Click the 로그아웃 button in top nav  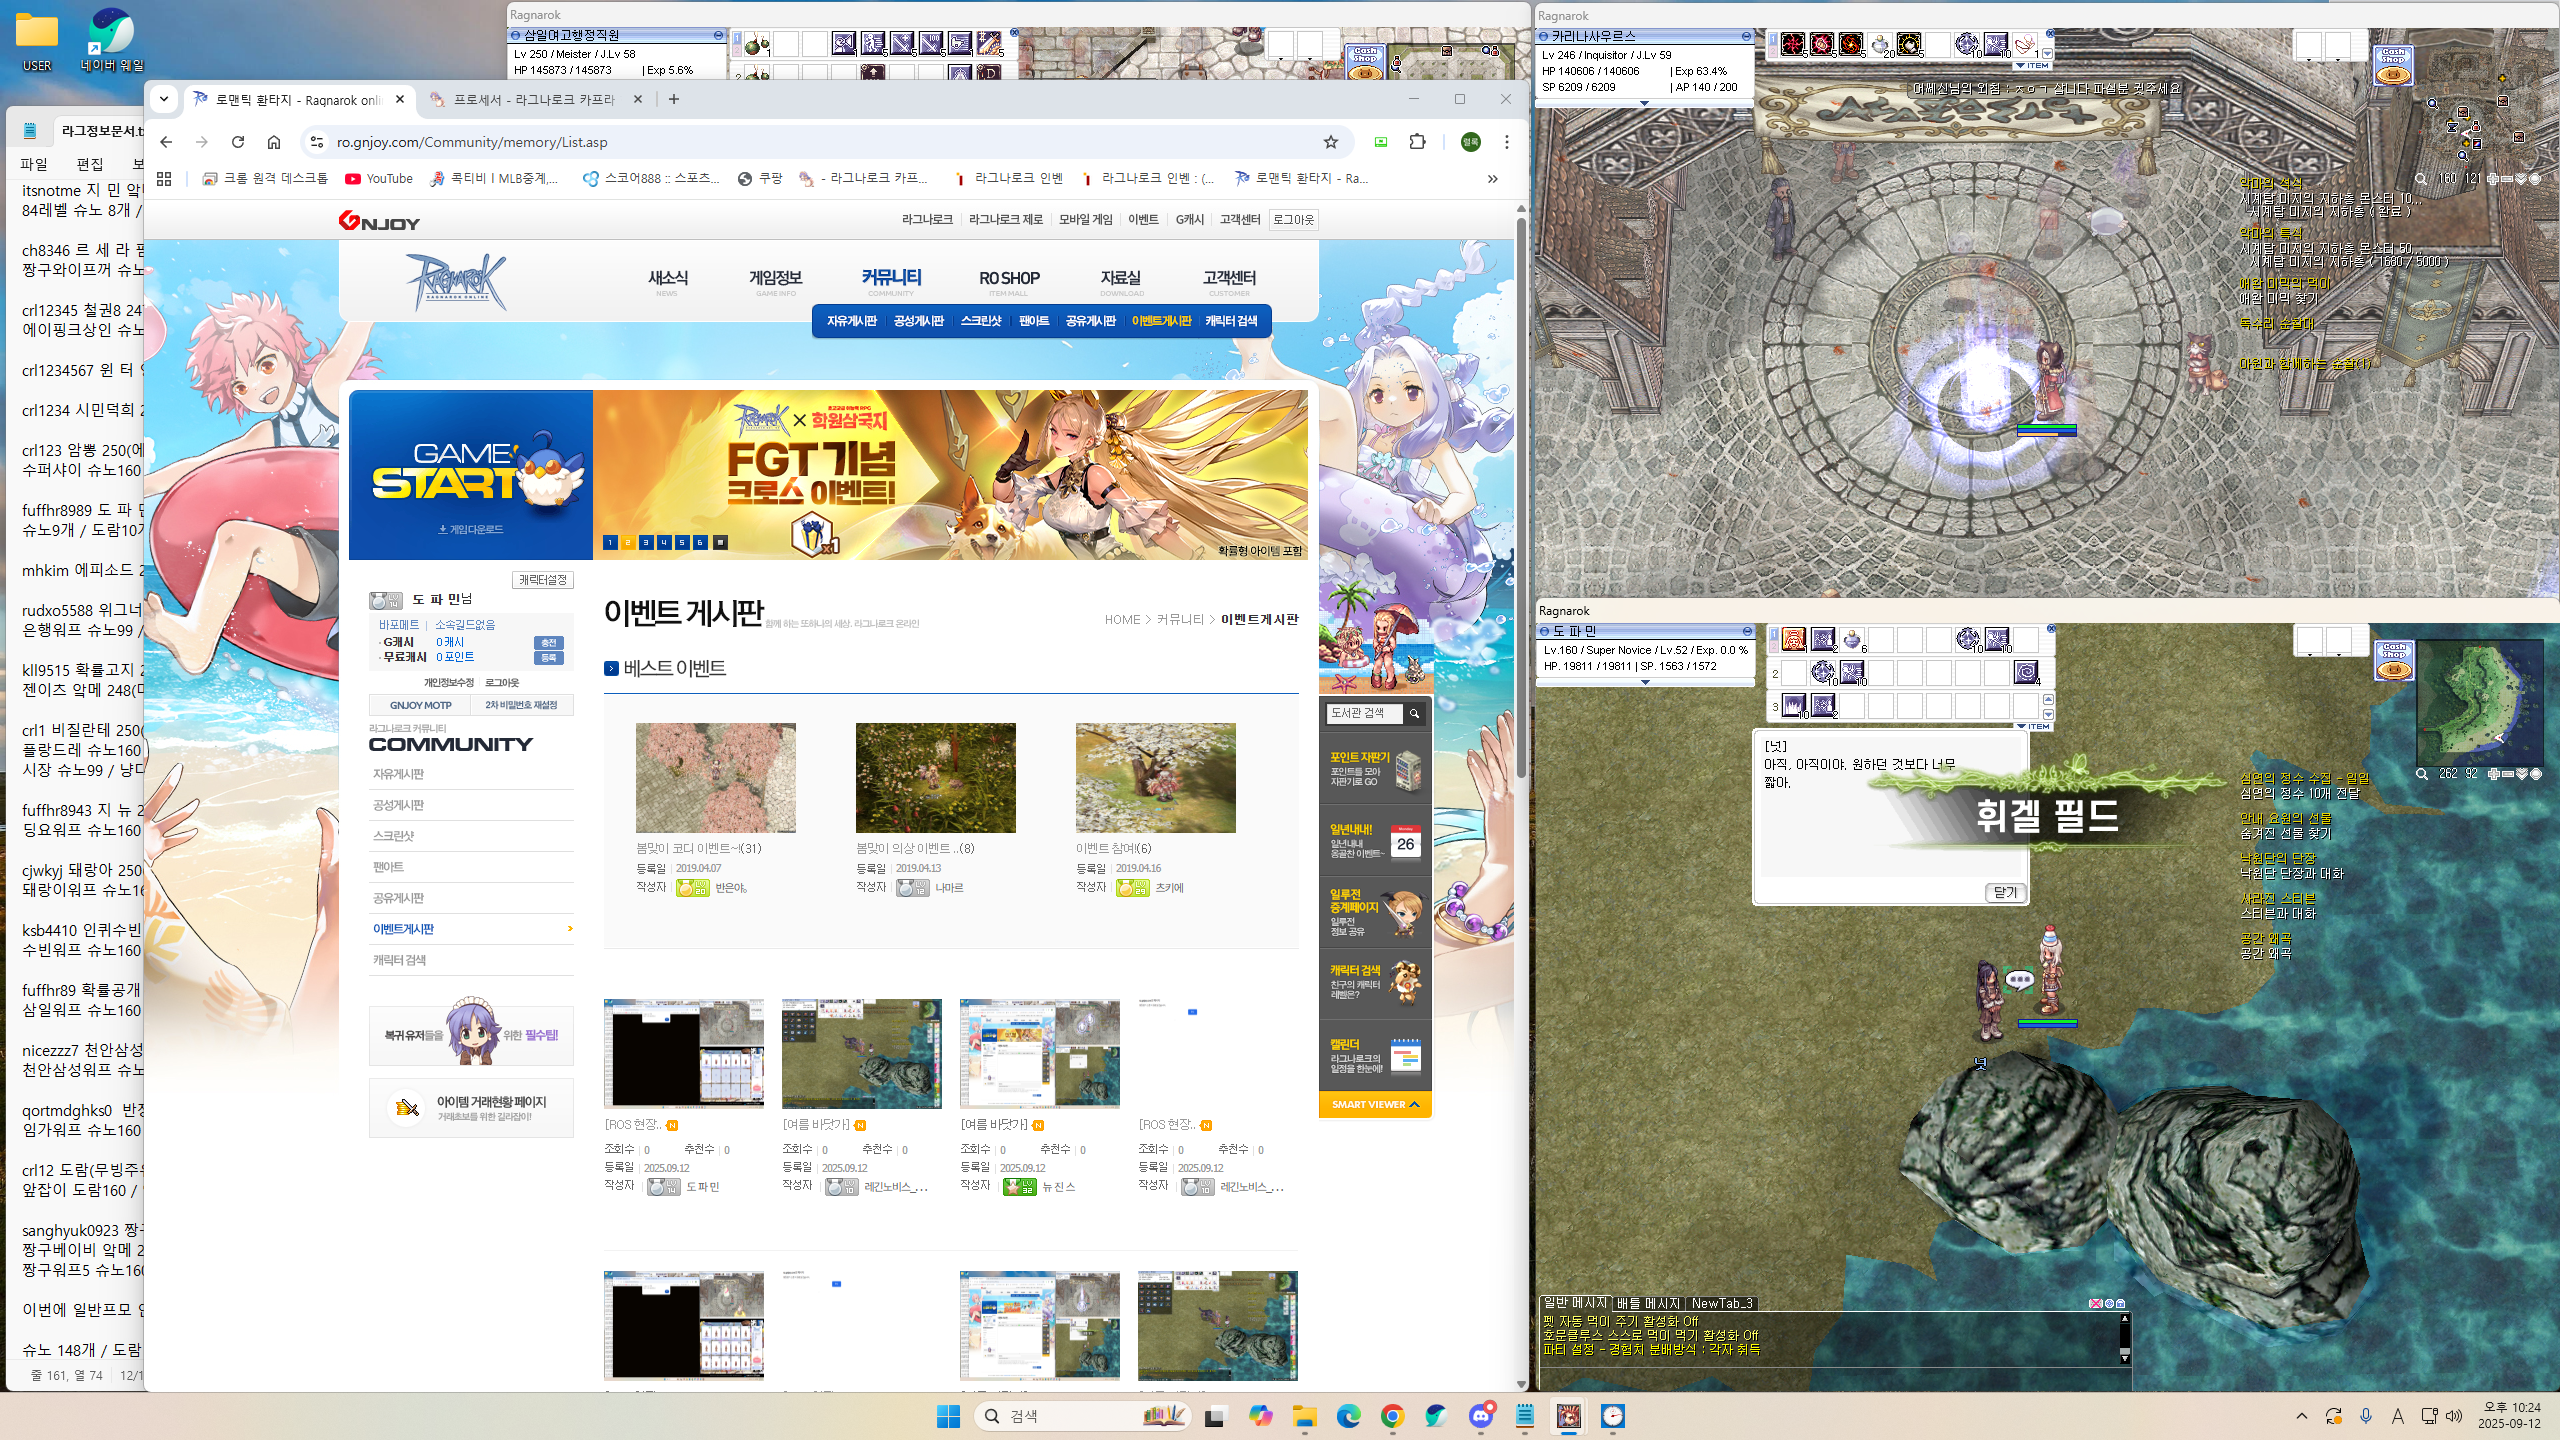(x=1293, y=220)
